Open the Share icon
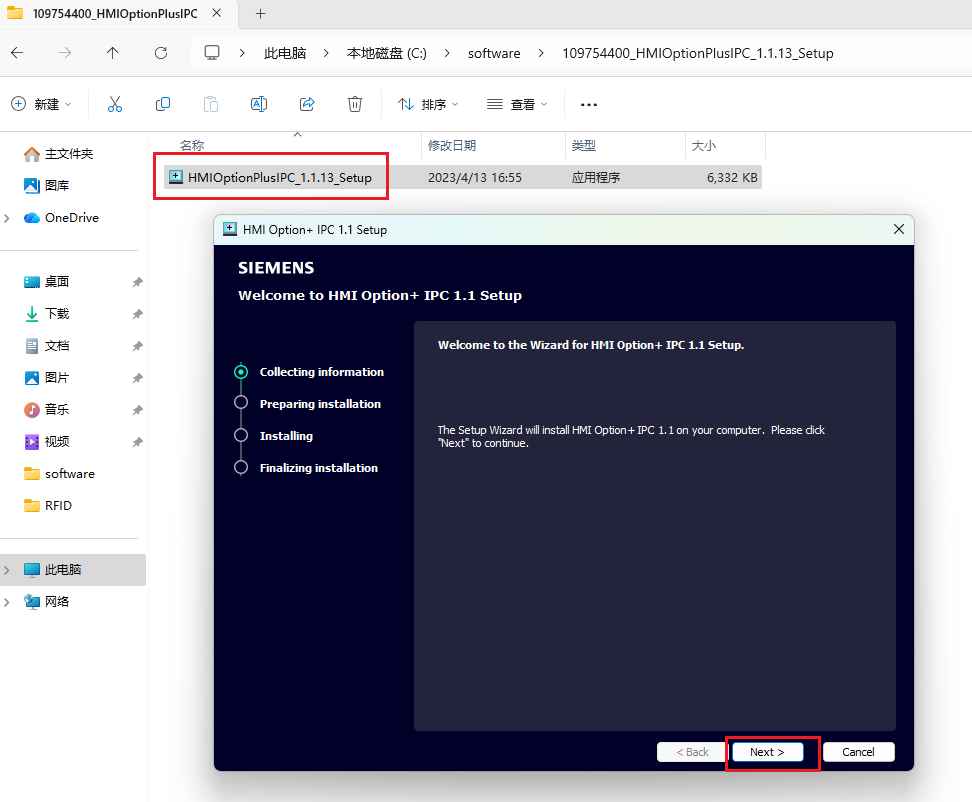972x802 pixels. [x=307, y=103]
